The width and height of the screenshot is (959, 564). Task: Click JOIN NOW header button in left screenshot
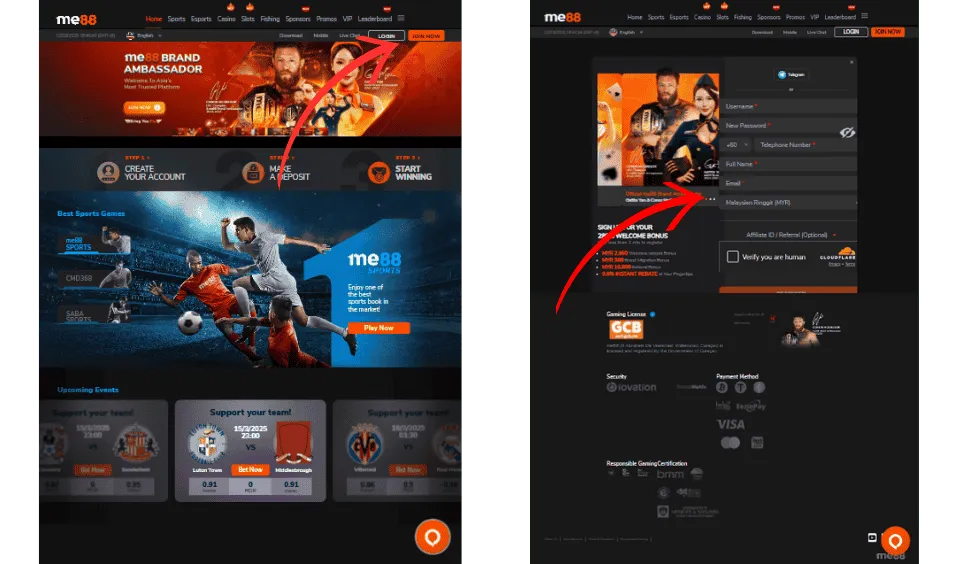(426, 36)
